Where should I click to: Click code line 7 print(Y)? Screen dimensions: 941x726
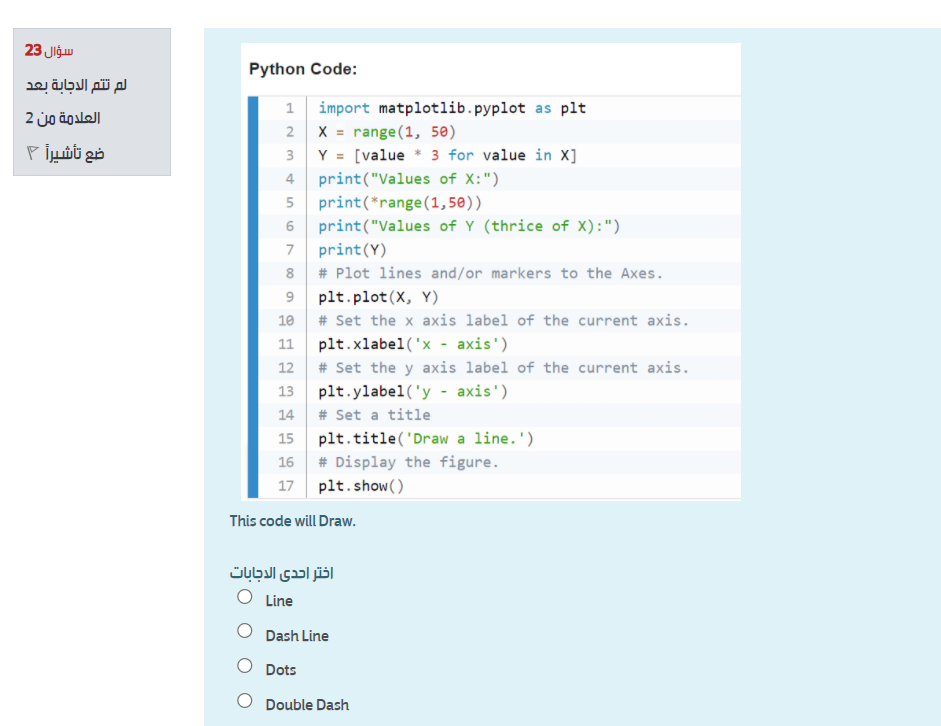pyautogui.click(x=352, y=250)
